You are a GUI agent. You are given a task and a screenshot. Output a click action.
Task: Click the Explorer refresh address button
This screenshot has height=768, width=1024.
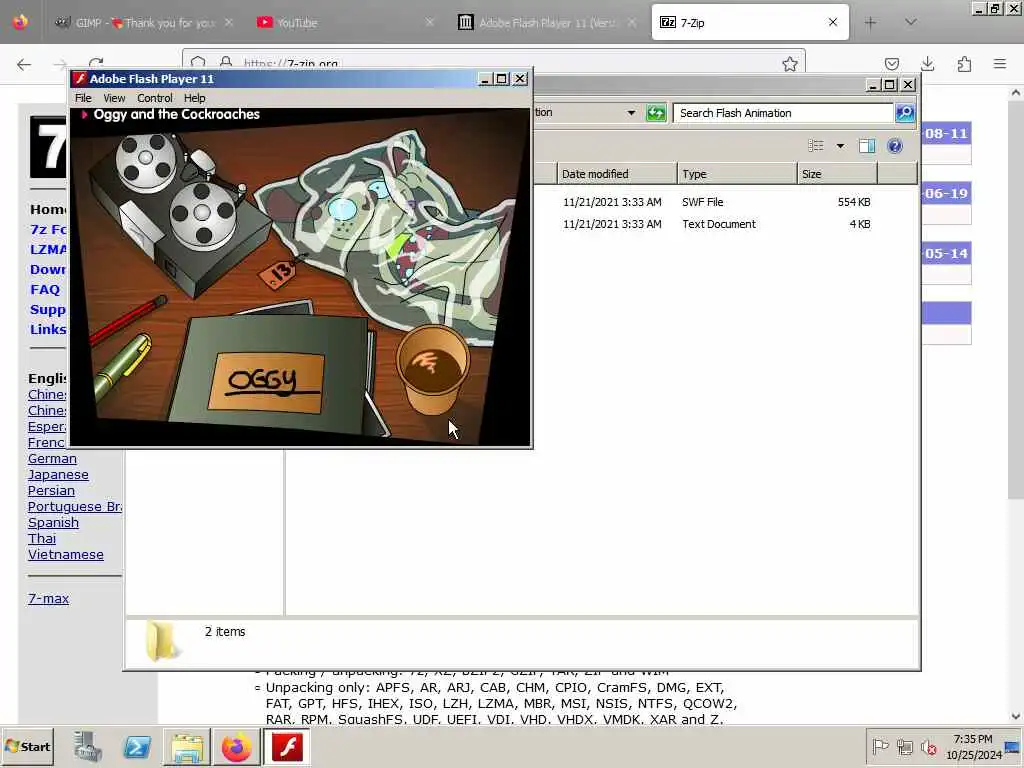click(656, 113)
